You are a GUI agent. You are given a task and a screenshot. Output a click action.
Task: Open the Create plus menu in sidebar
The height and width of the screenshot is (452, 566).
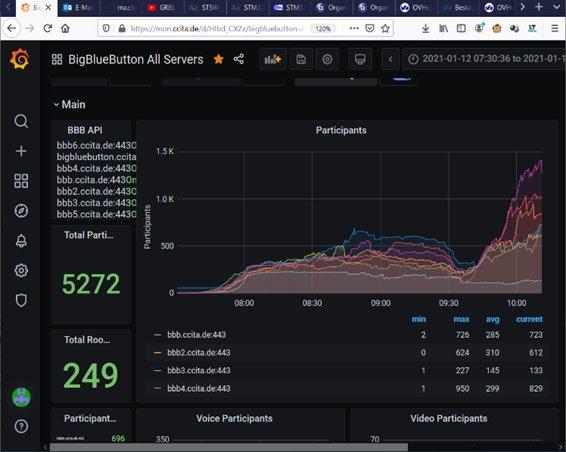(21, 151)
